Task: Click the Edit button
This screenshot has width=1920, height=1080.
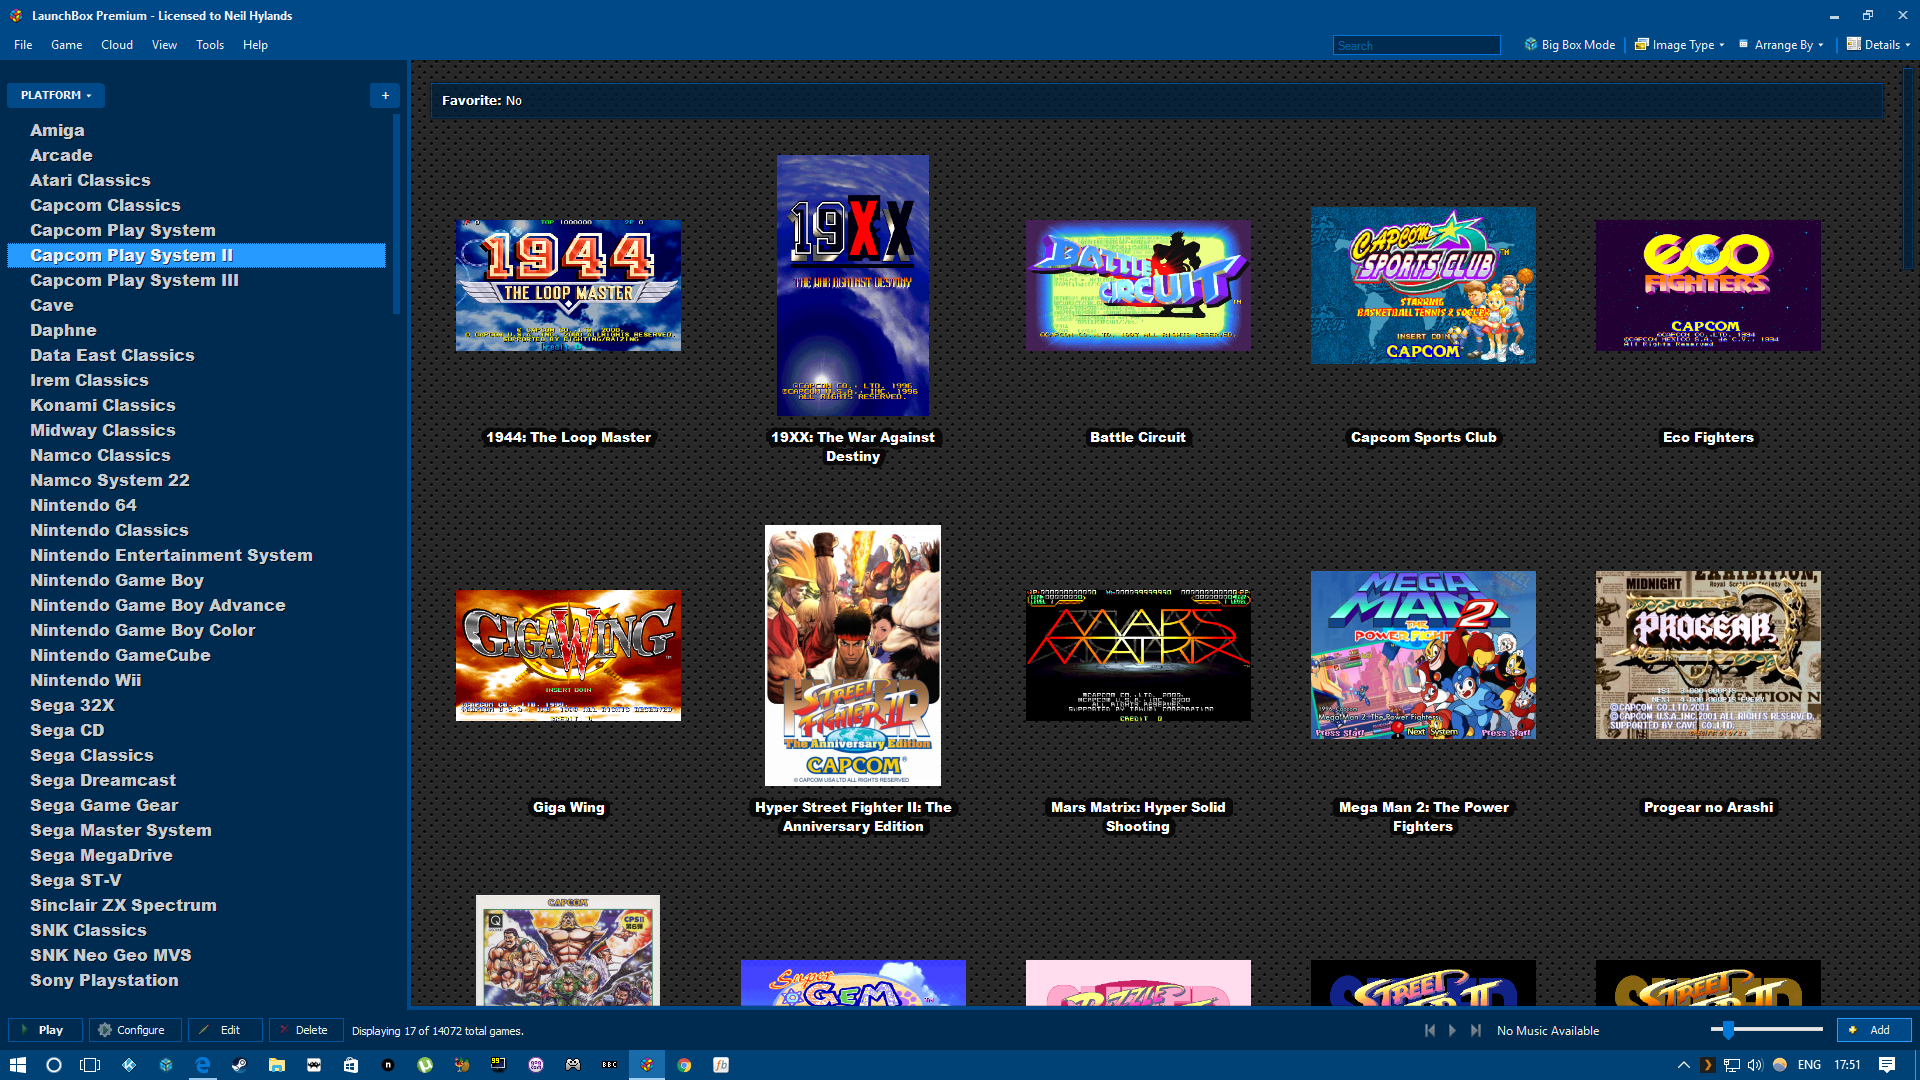Action: click(x=225, y=1030)
